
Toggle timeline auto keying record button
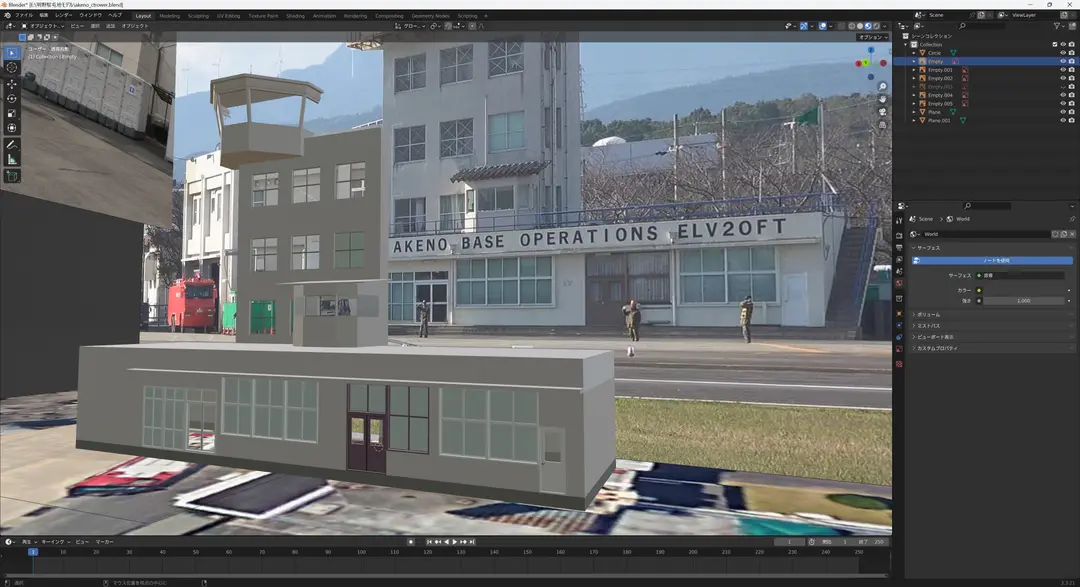[x=411, y=542]
